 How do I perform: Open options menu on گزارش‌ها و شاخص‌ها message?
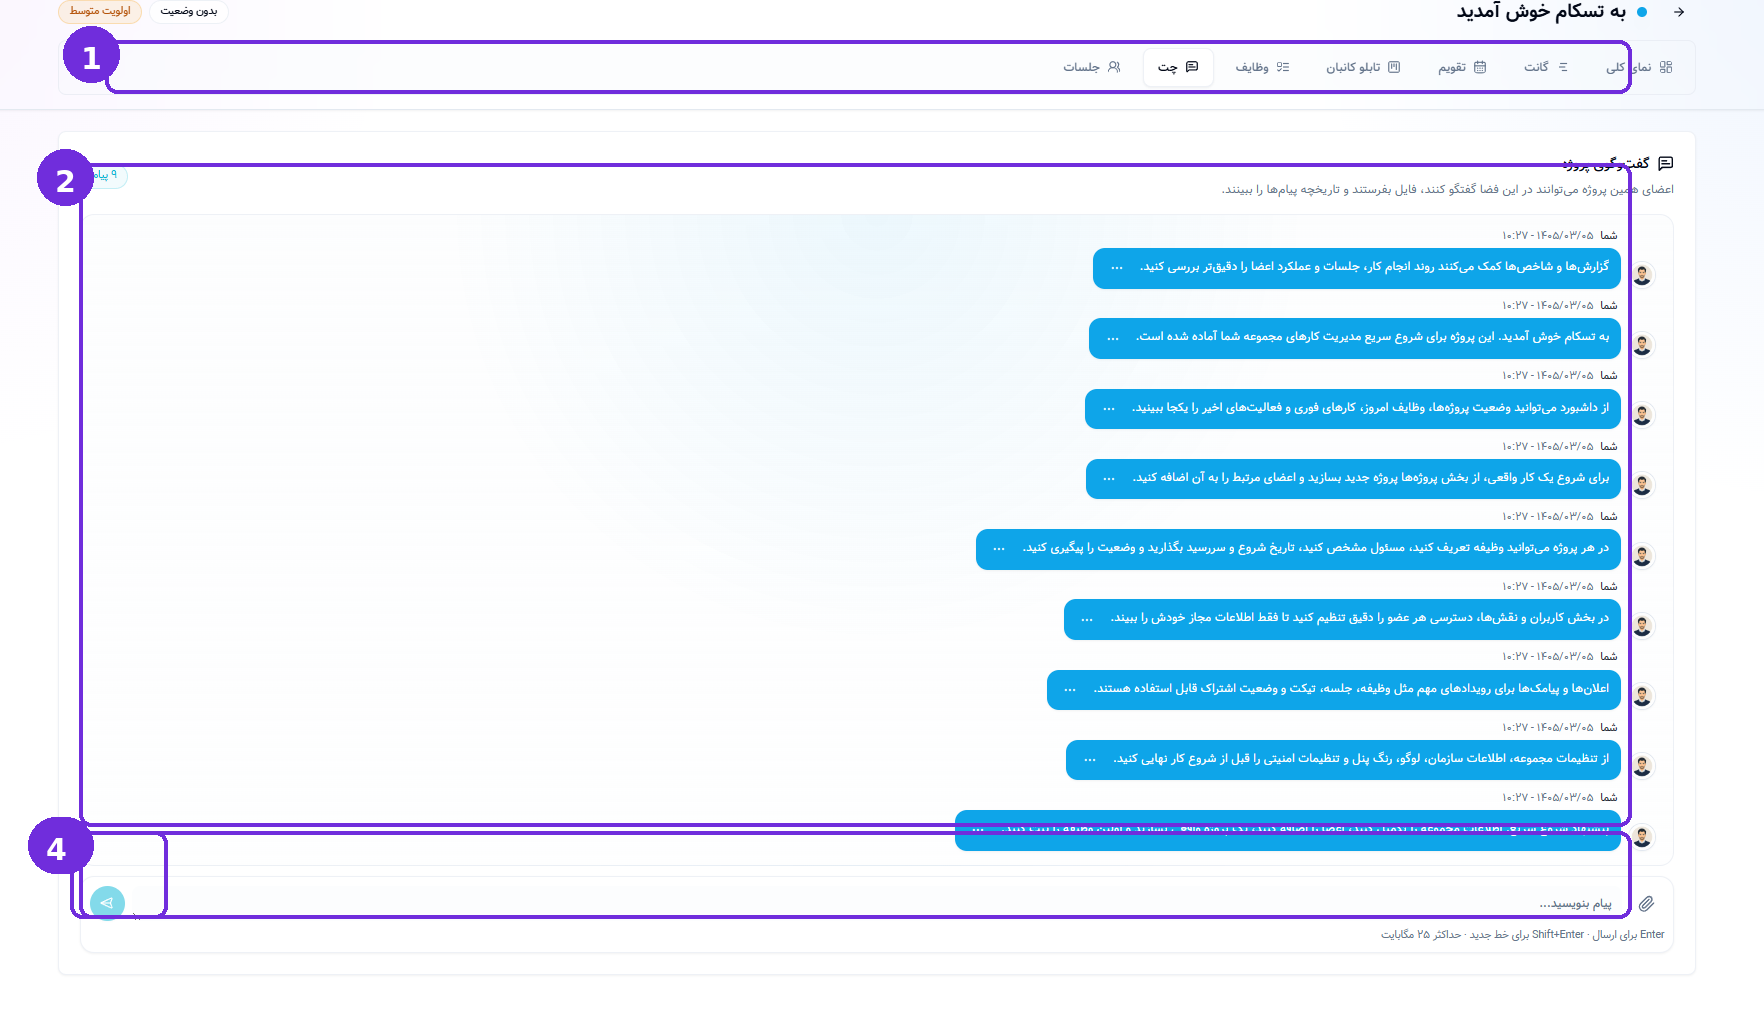pos(1117,267)
